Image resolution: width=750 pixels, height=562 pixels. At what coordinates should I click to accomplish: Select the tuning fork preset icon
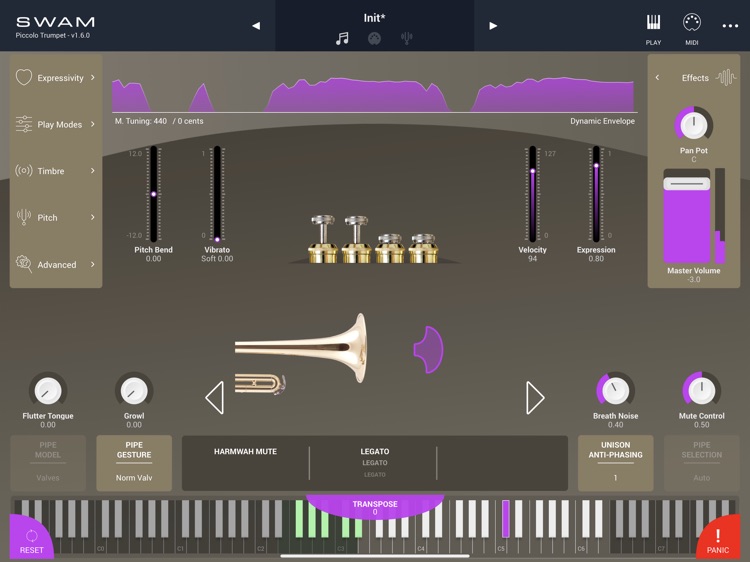click(x=407, y=38)
